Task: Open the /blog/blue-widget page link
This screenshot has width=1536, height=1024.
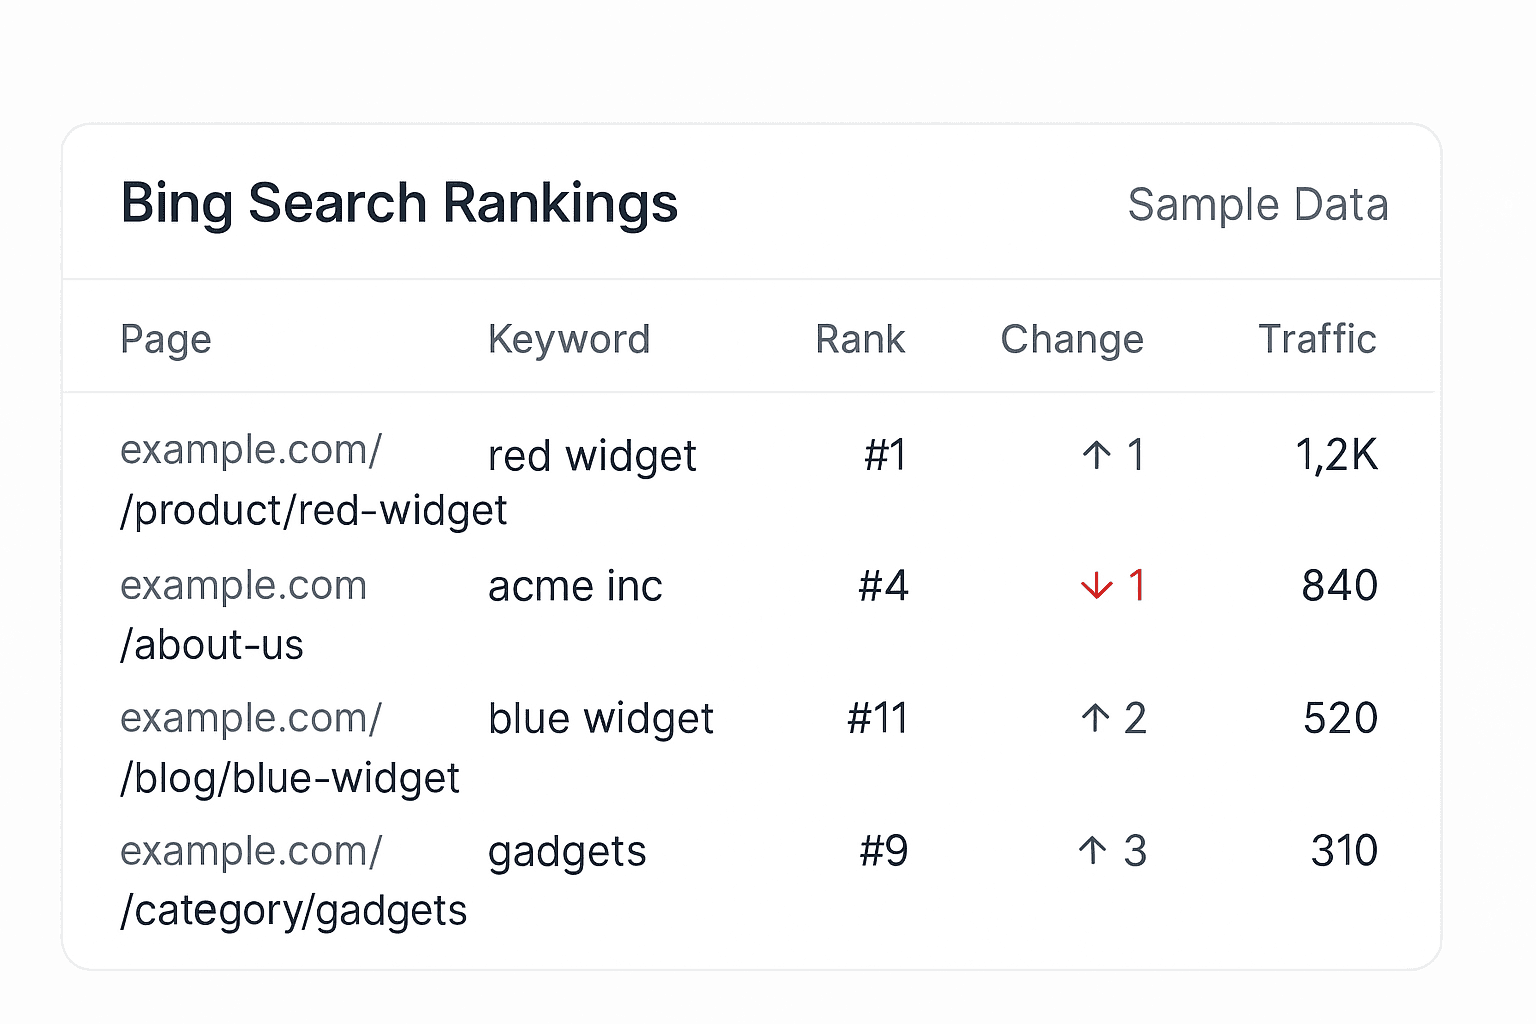Action: pyautogui.click(x=290, y=779)
